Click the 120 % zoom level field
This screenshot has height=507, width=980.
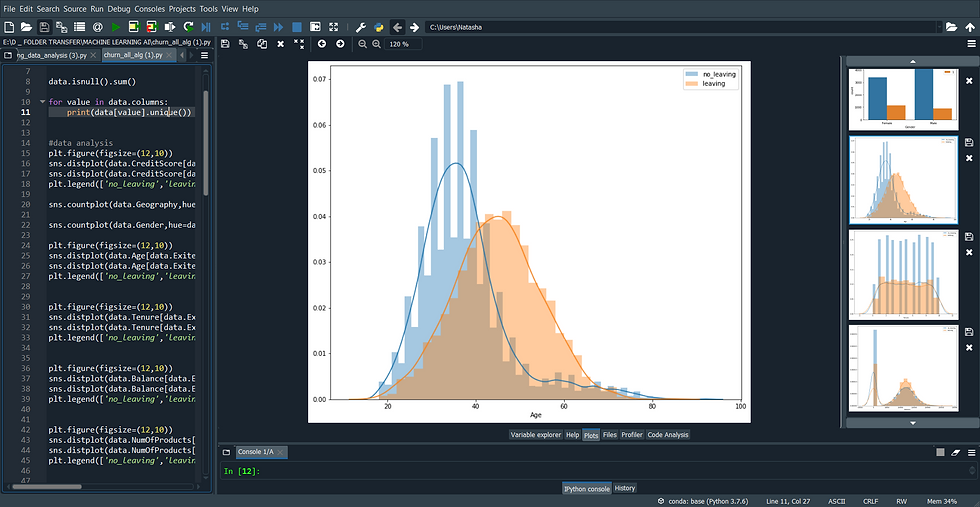(403, 44)
